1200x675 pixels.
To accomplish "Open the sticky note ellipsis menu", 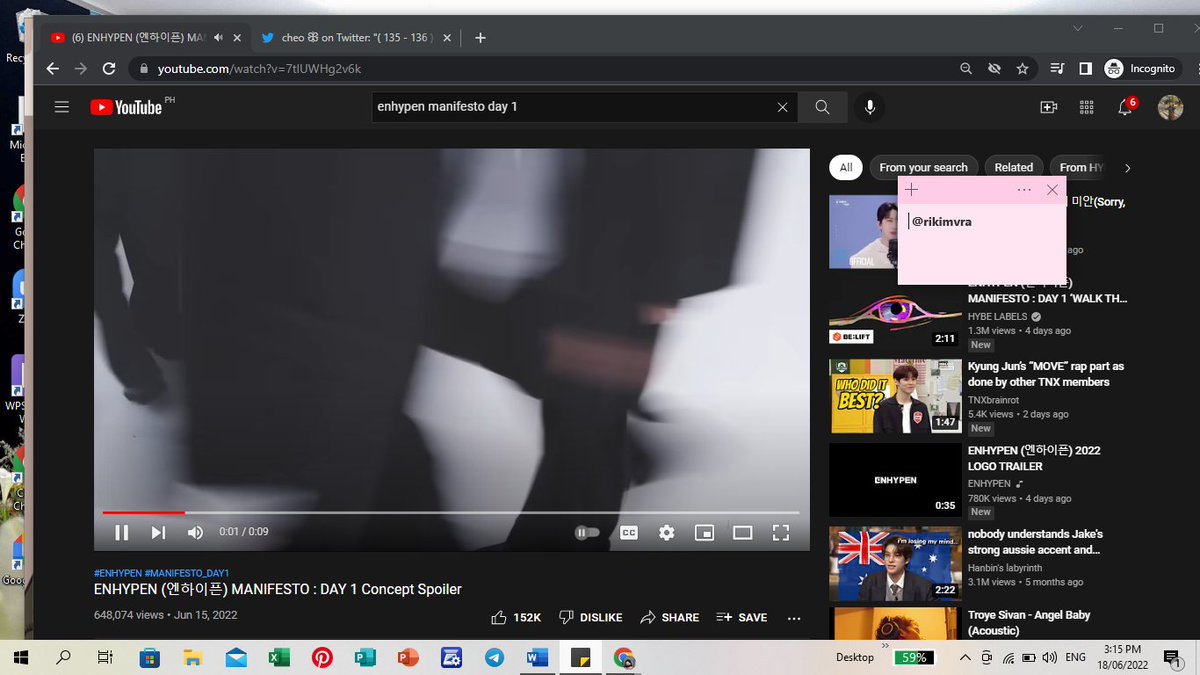I will click(1024, 190).
